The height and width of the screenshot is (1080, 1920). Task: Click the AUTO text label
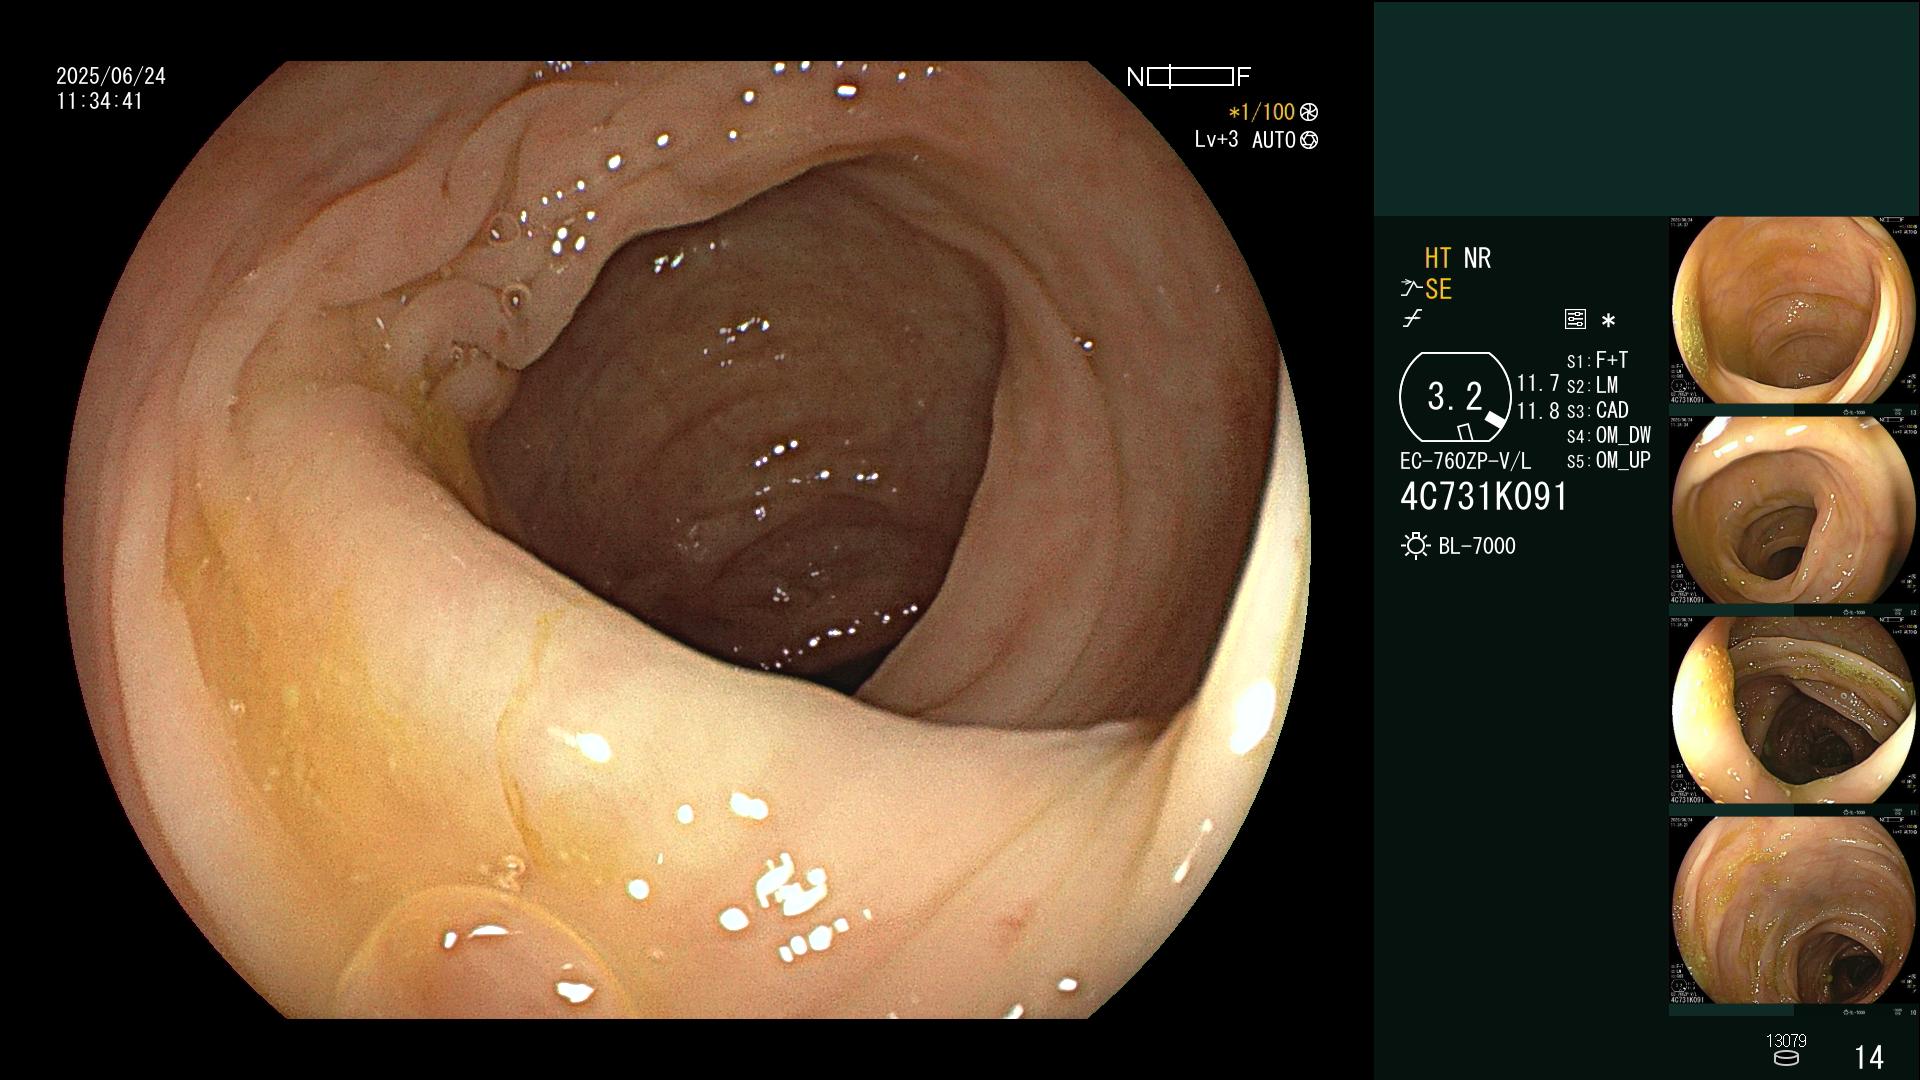point(1273,141)
